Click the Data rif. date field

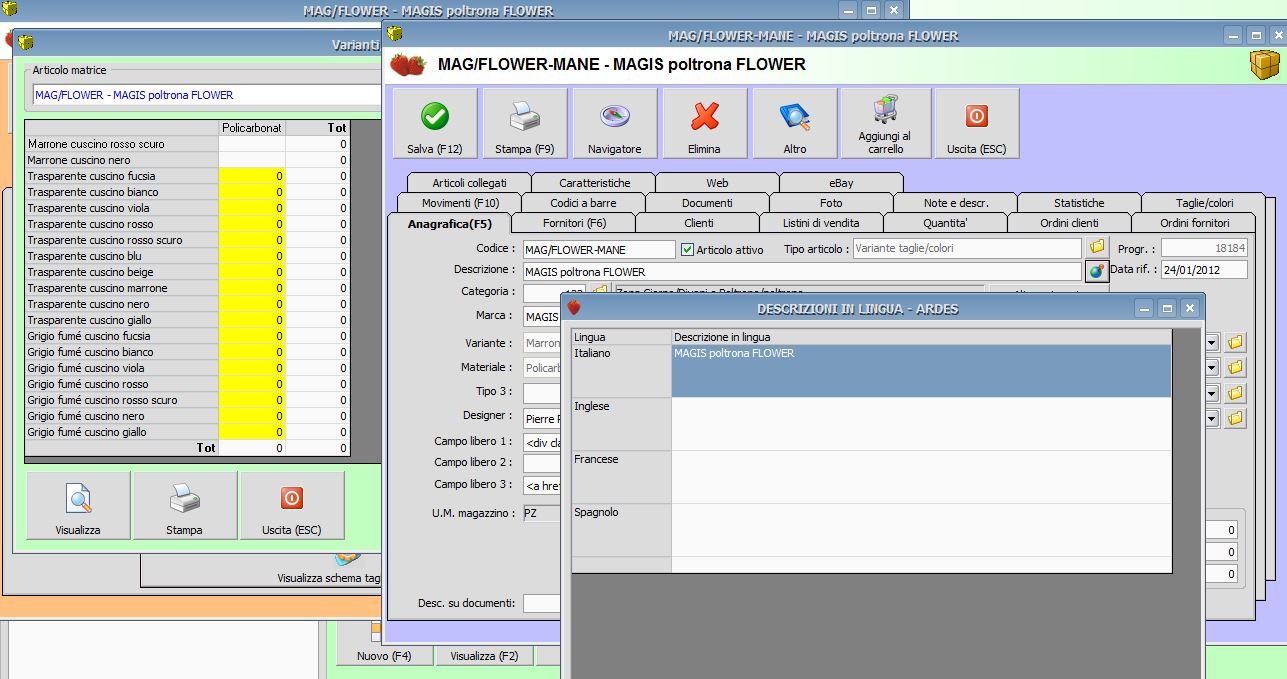1204,270
